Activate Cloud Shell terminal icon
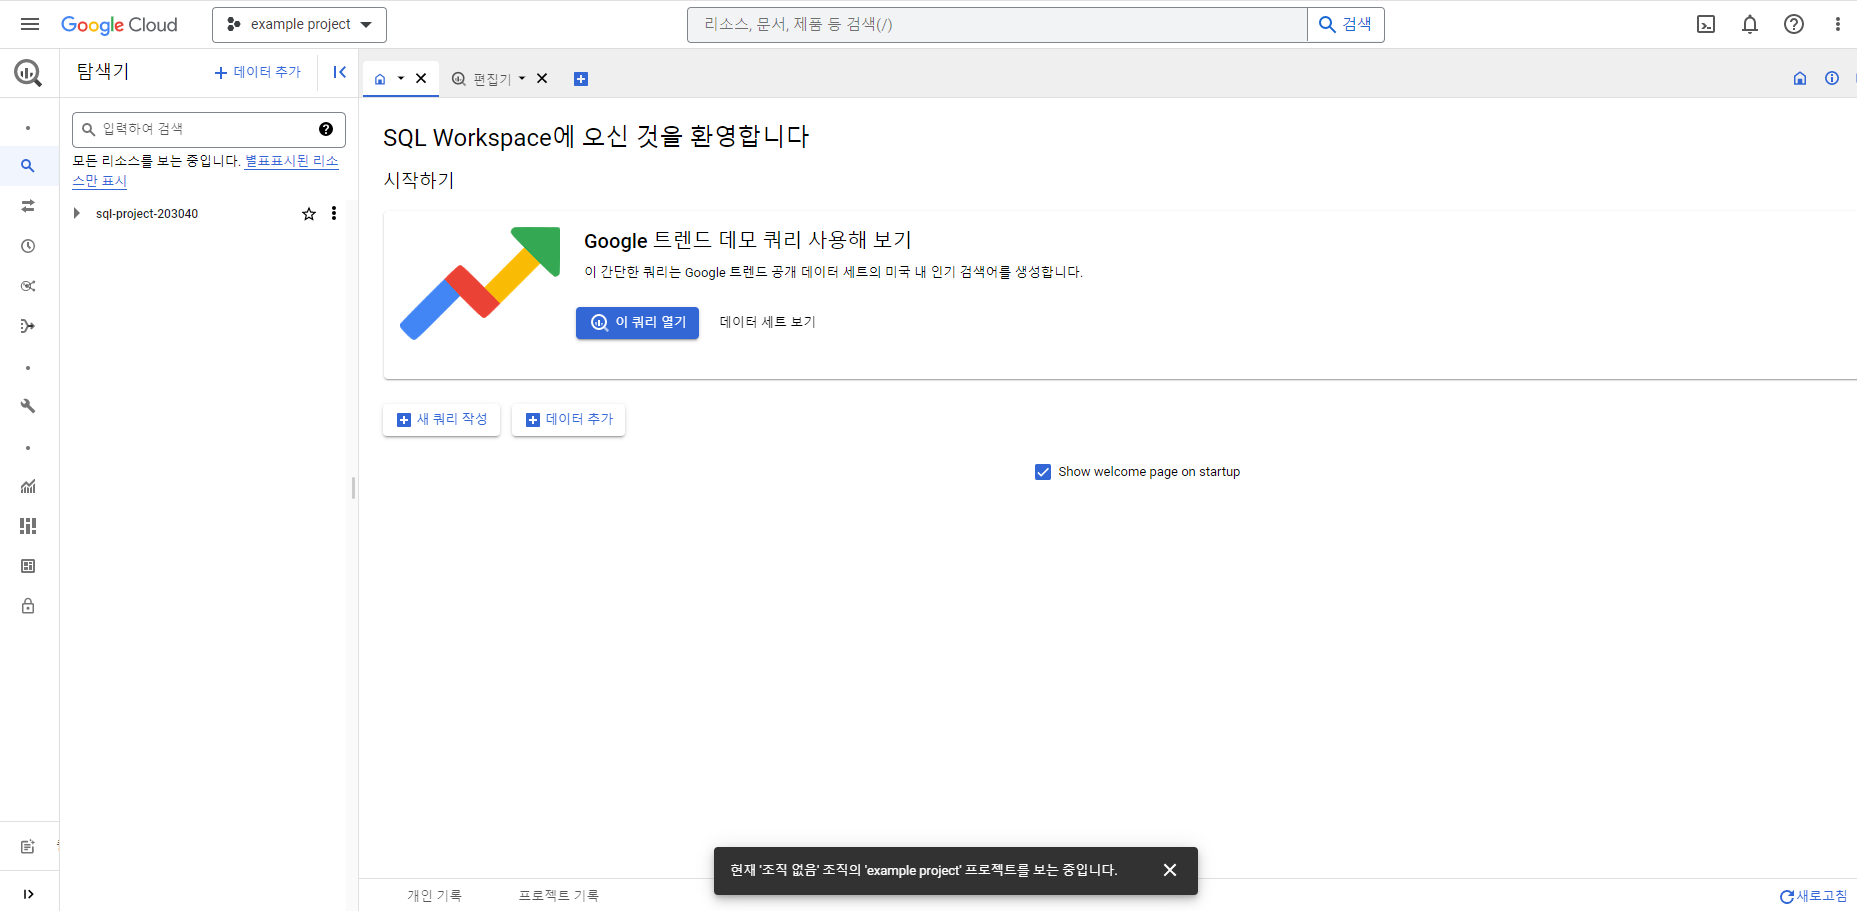This screenshot has height=911, width=1857. pos(1706,24)
